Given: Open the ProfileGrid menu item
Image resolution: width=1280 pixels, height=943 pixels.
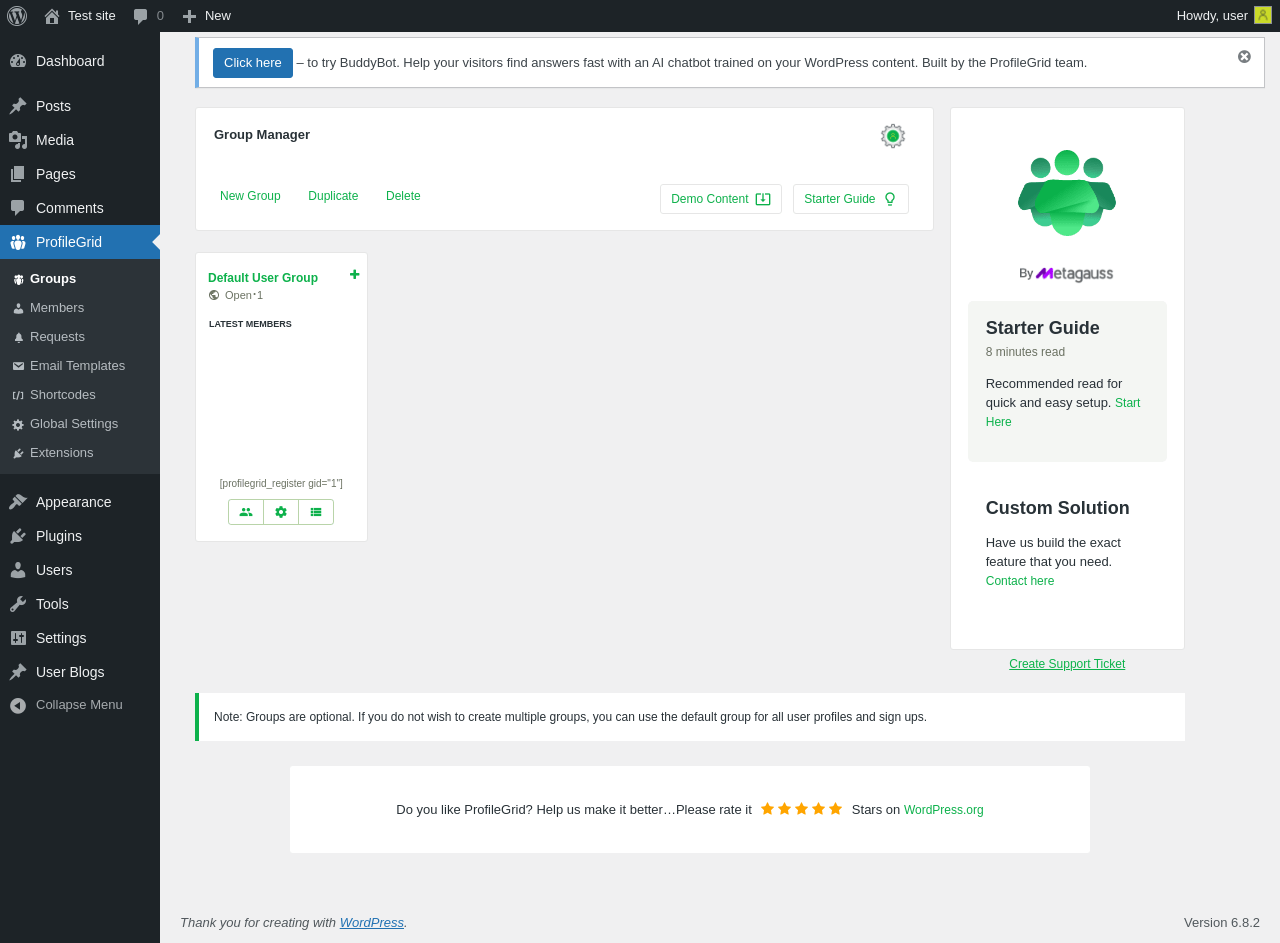Looking at the screenshot, I should [80, 242].
